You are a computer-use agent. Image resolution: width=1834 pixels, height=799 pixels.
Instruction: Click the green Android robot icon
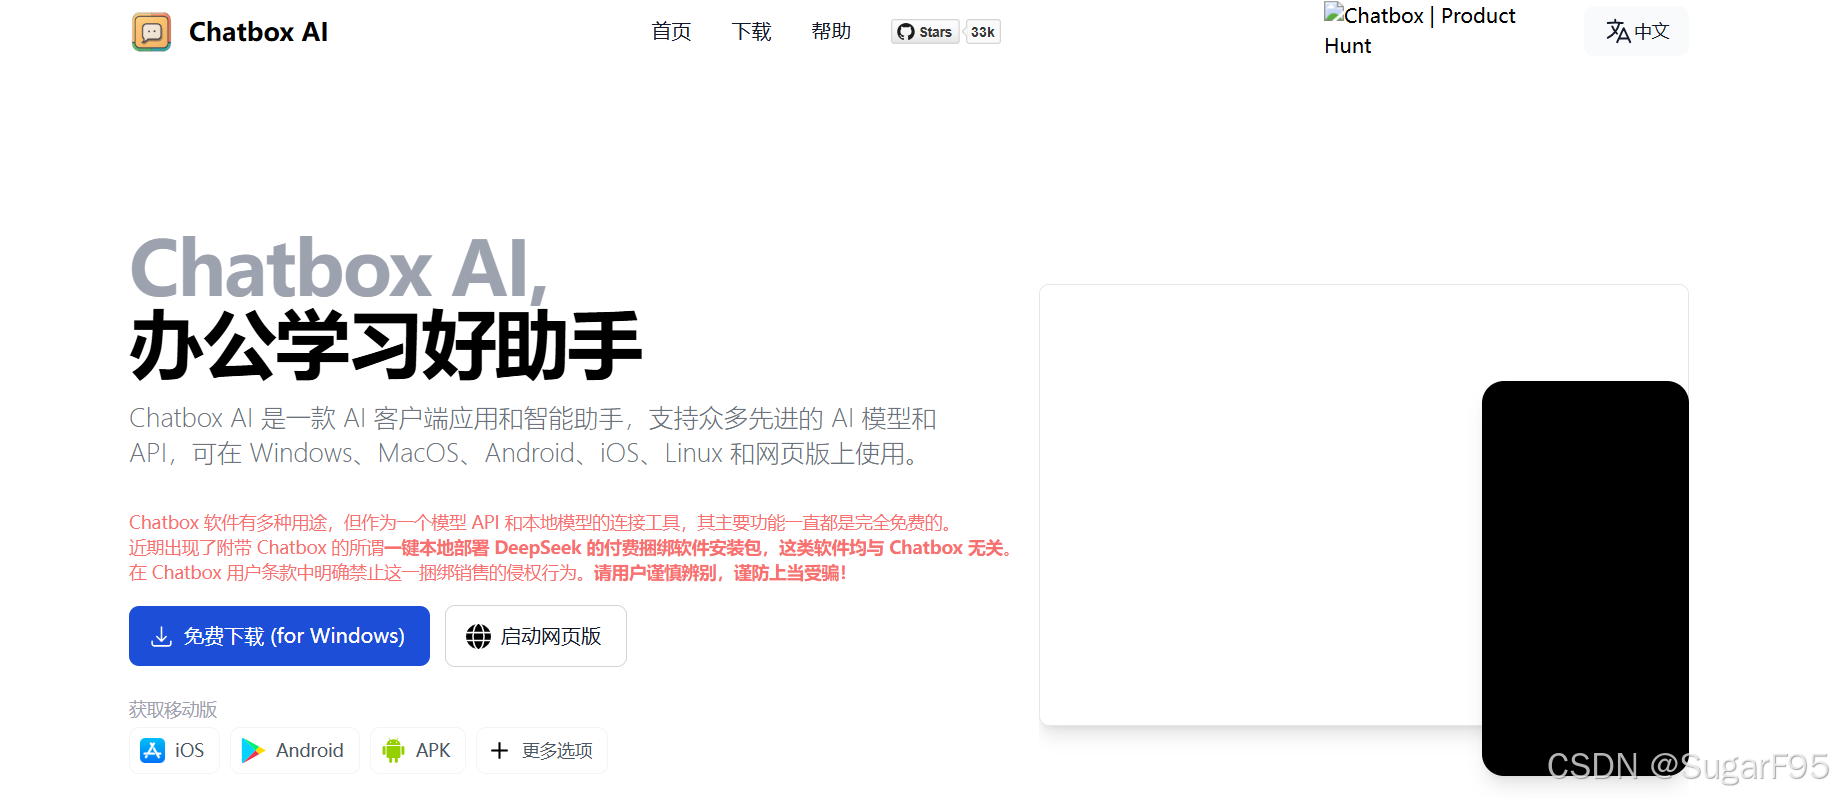393,751
